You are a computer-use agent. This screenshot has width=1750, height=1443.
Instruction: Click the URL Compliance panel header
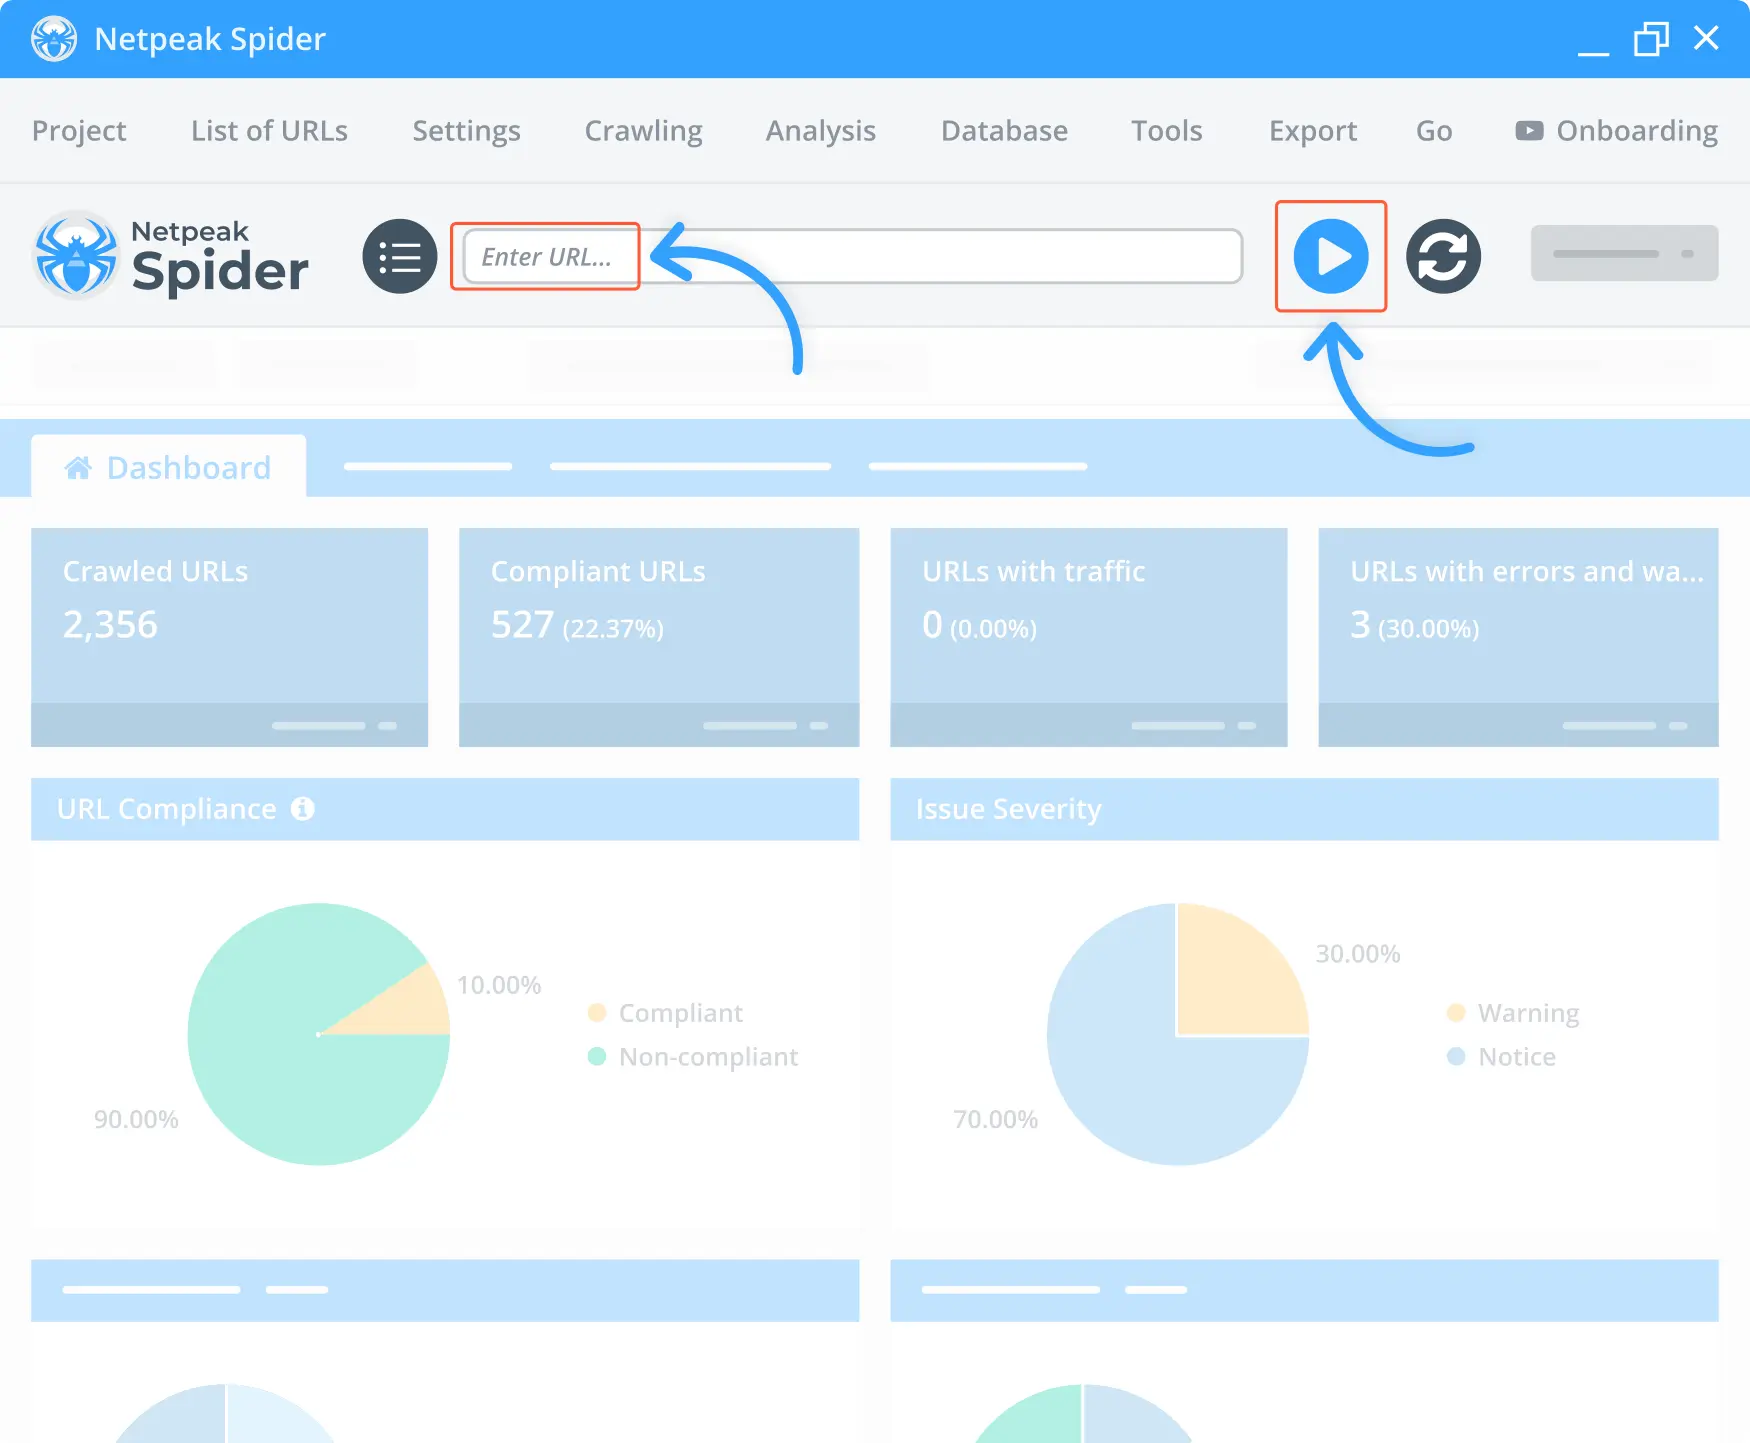(445, 809)
